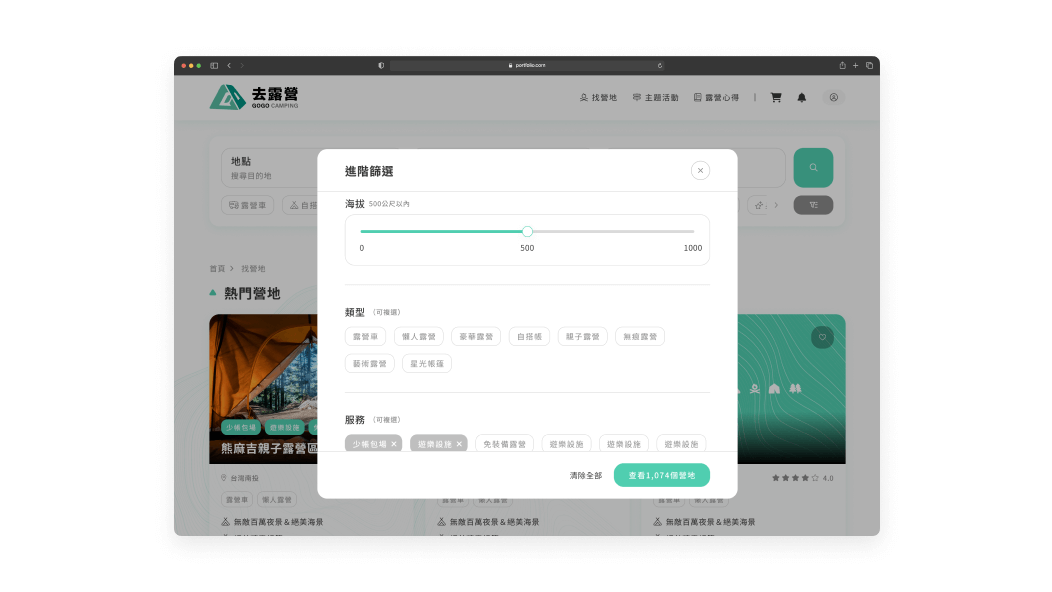1052x592 pixels.
Task: Close the 進階篩選 filter dialog
Action: [x=700, y=170]
